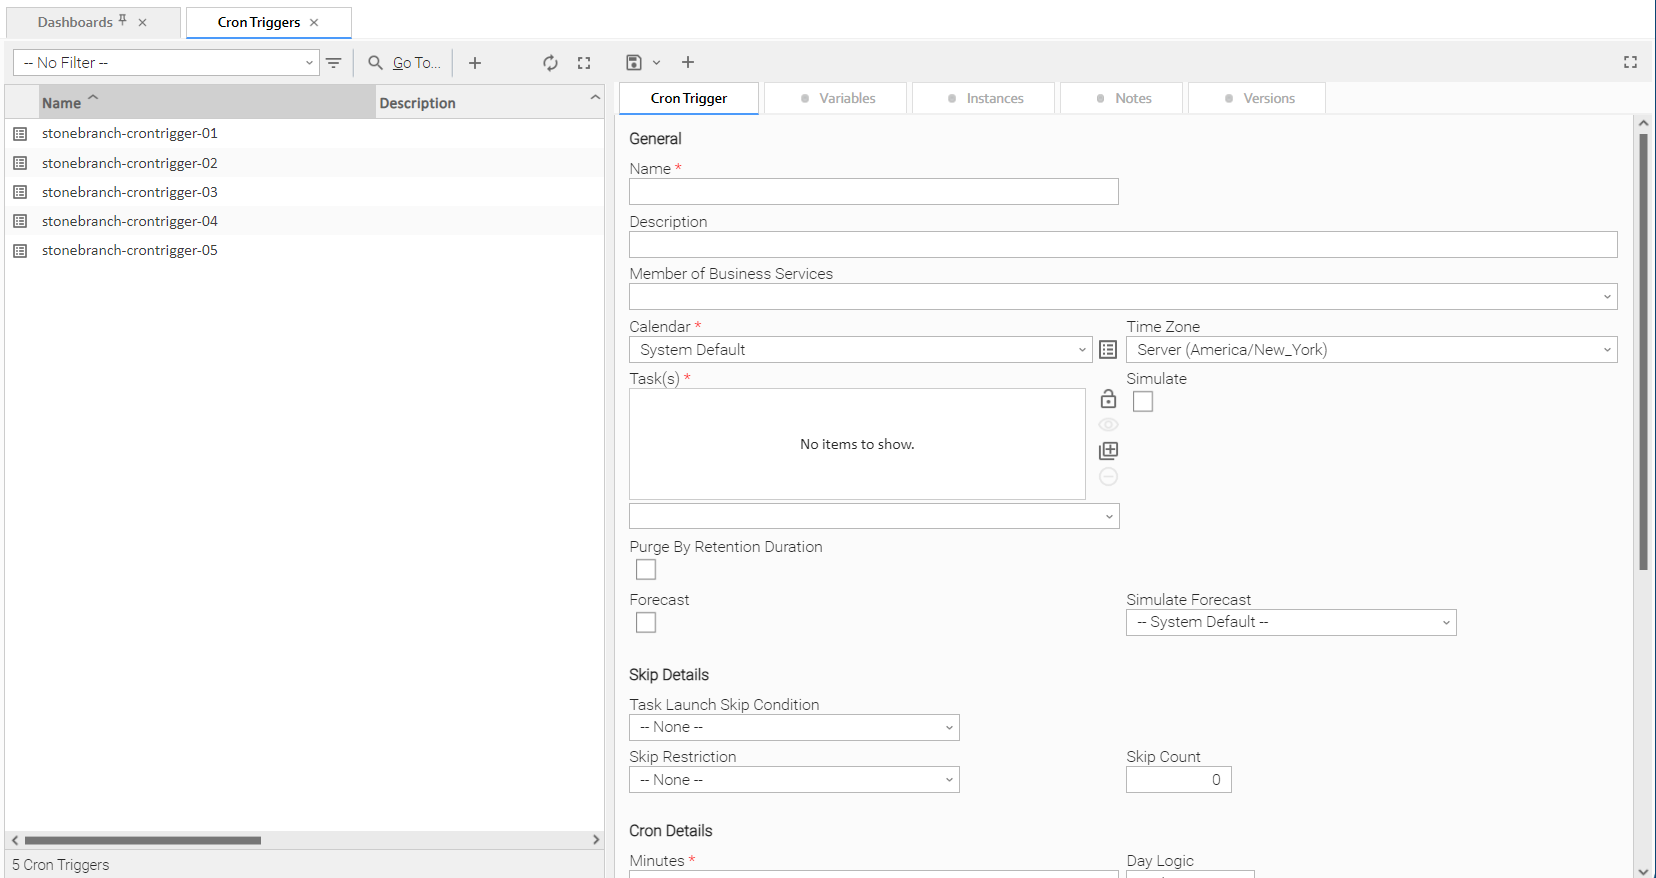Open the Dashboards tab
This screenshot has height=878, width=1656.
click(x=76, y=22)
